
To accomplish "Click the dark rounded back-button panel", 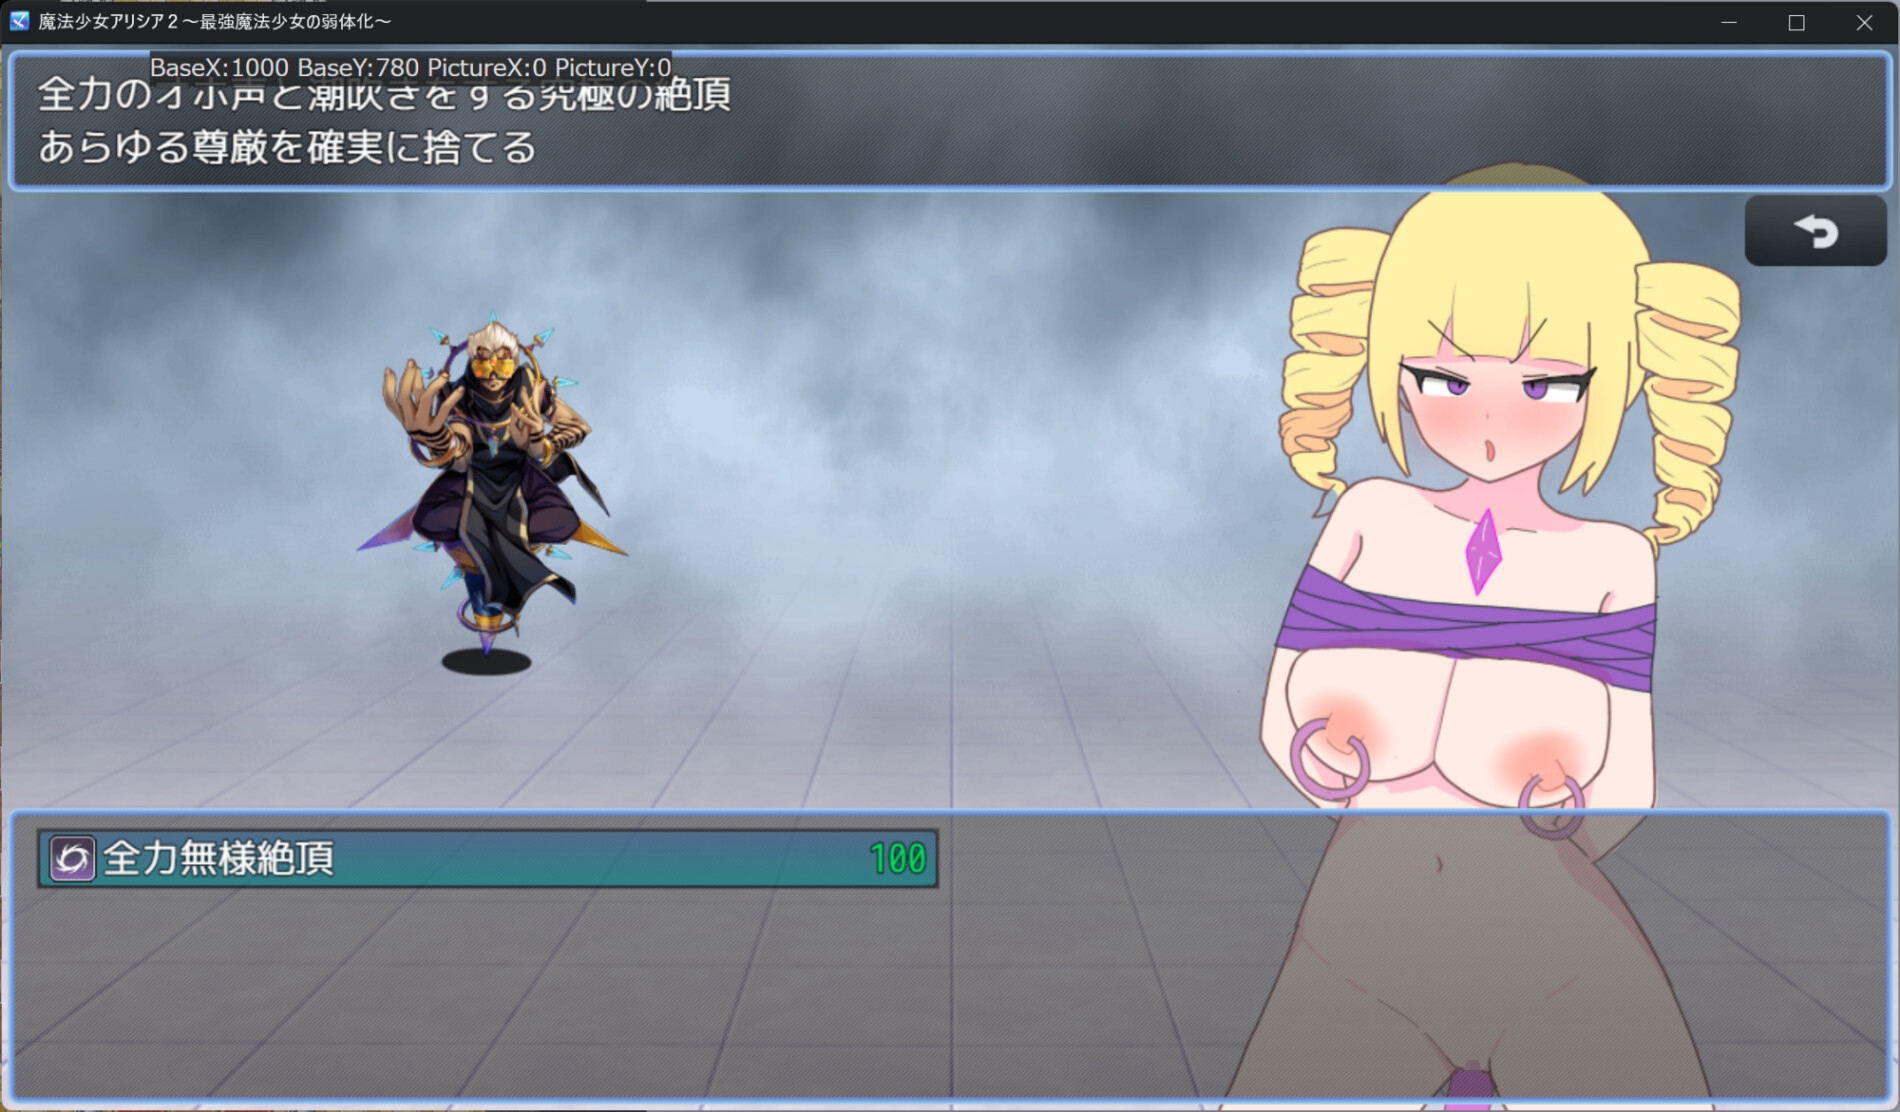I will 1816,232.
